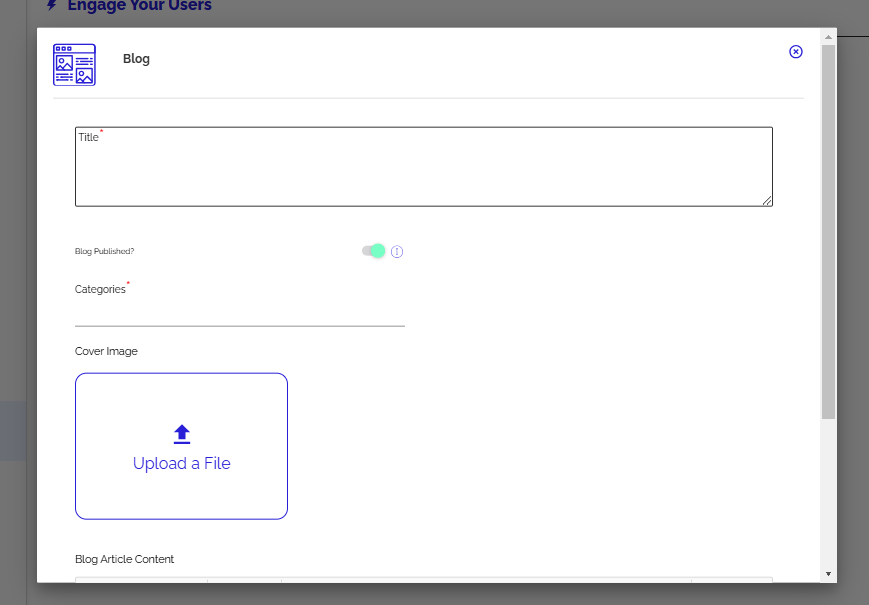The height and width of the screenshot is (605, 869).
Task: Click the Blog heading text
Action: click(136, 59)
